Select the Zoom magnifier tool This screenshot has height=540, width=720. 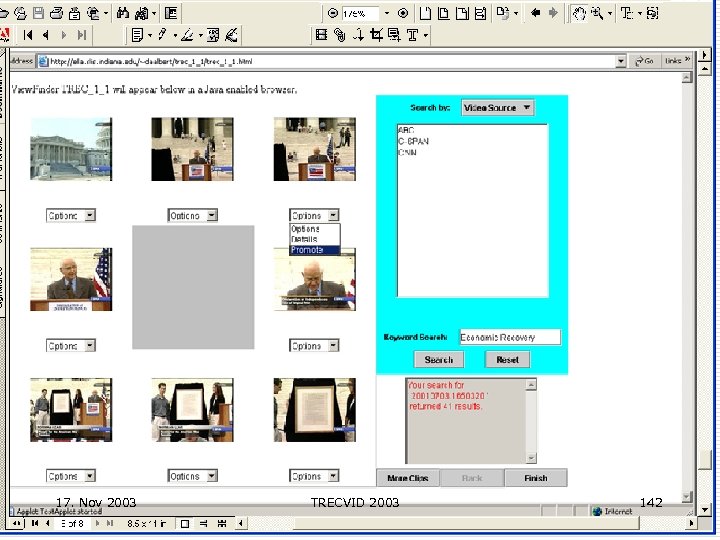tap(597, 13)
